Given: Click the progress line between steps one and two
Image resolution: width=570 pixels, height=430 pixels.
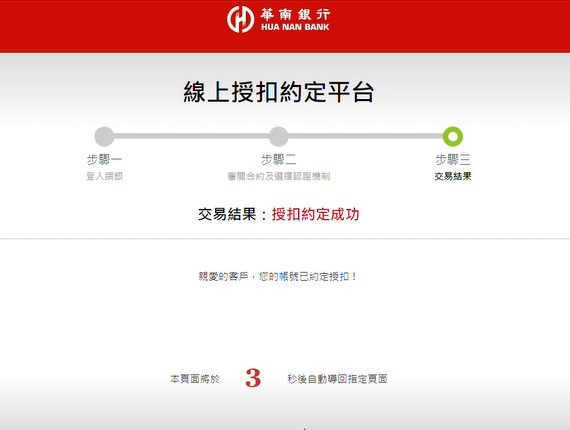Looking at the screenshot, I should click(x=192, y=136).
